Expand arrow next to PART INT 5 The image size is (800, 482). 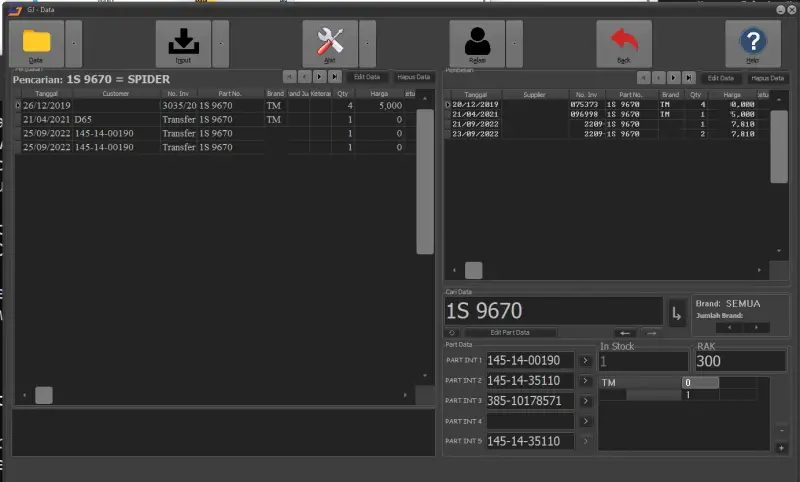click(x=586, y=441)
